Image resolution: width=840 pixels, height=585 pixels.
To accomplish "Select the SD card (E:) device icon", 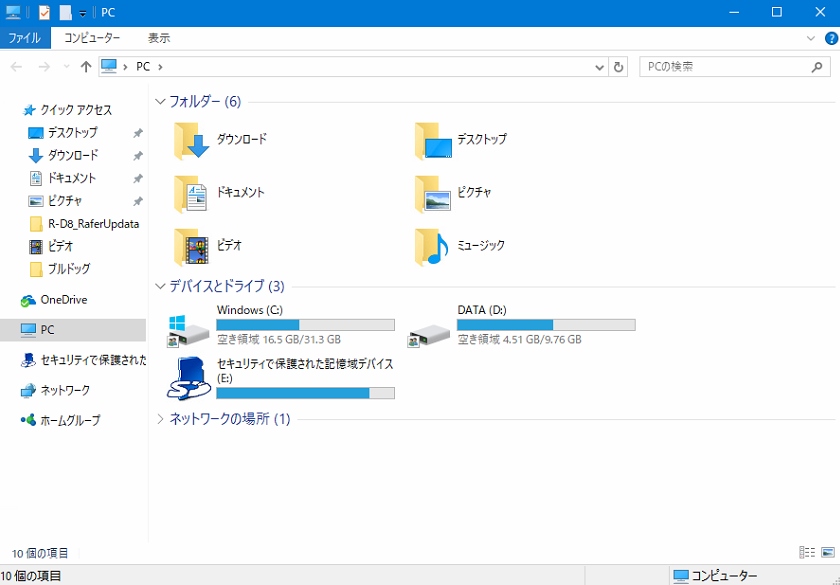I will pyautogui.click(x=188, y=378).
